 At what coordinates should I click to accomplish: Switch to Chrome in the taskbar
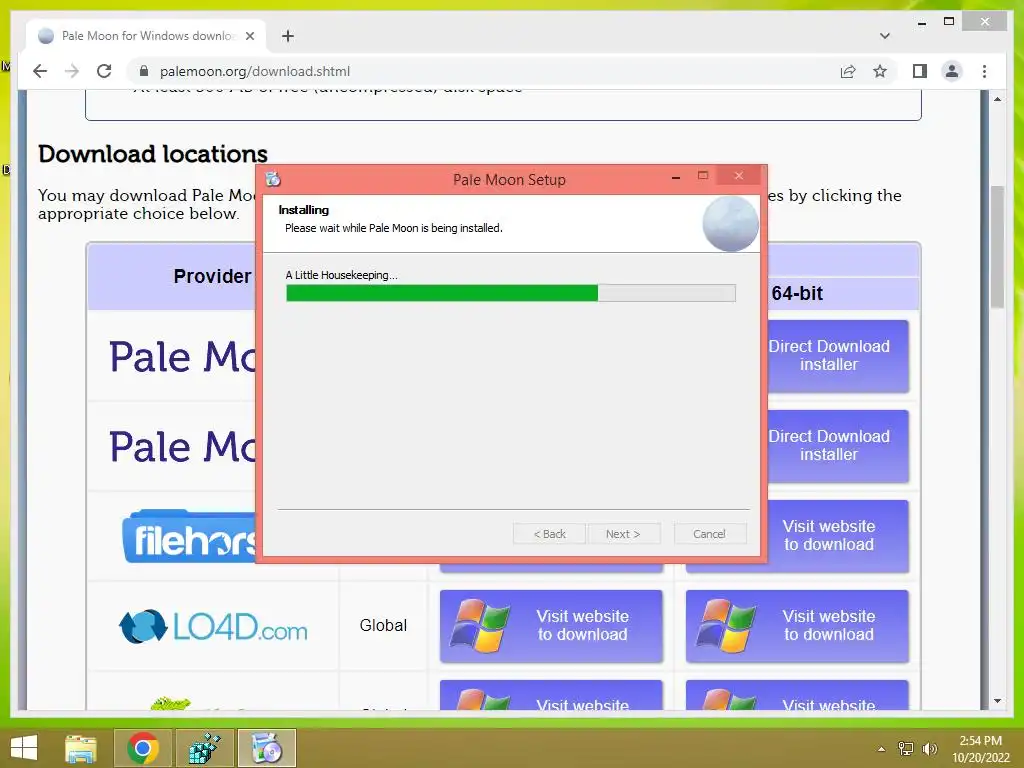[x=143, y=748]
